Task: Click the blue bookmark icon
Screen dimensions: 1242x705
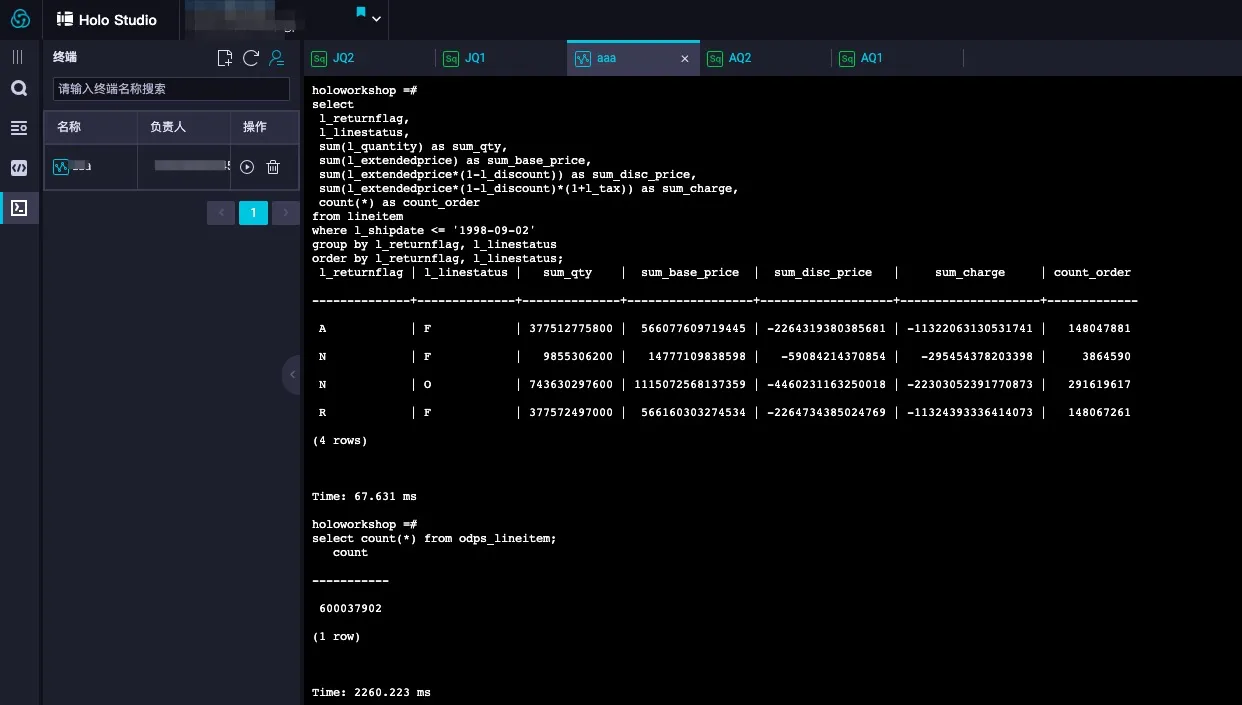Action: point(361,12)
